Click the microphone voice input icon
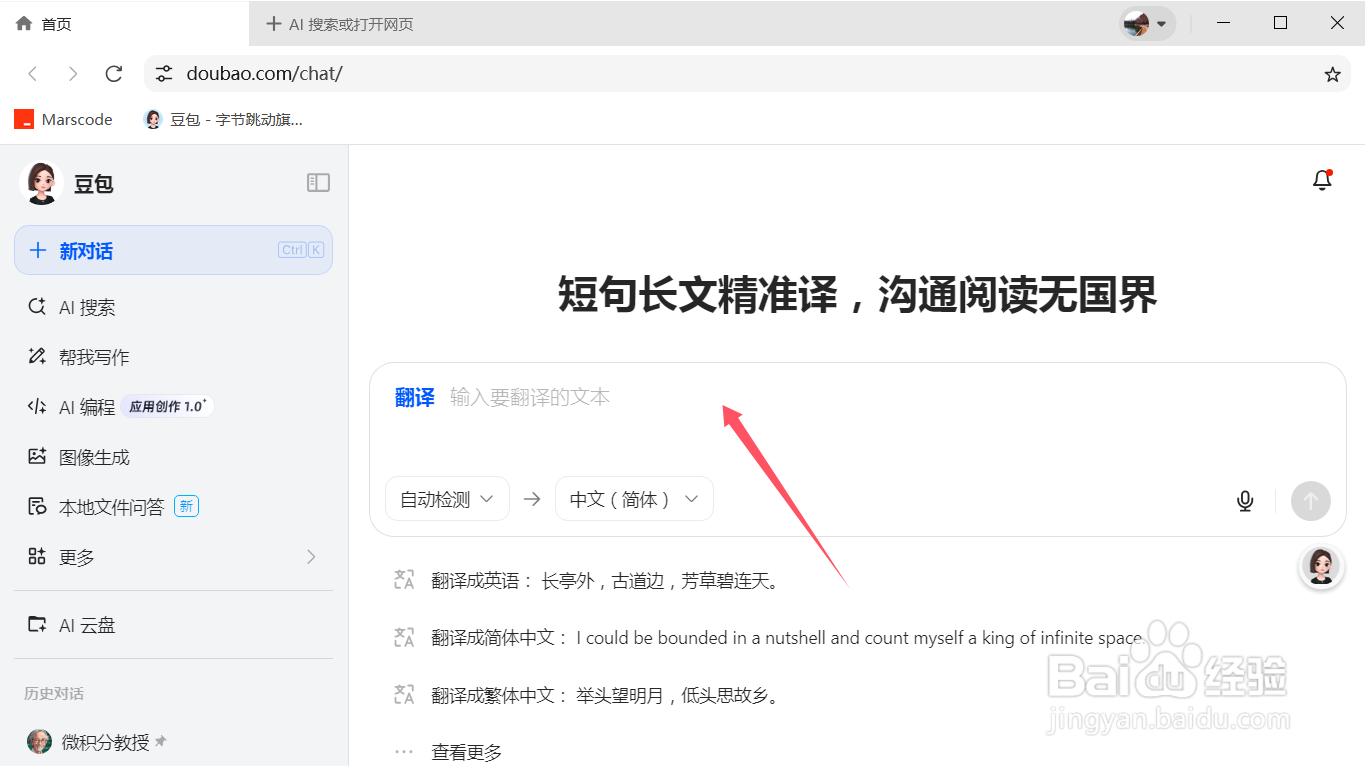 [1245, 500]
